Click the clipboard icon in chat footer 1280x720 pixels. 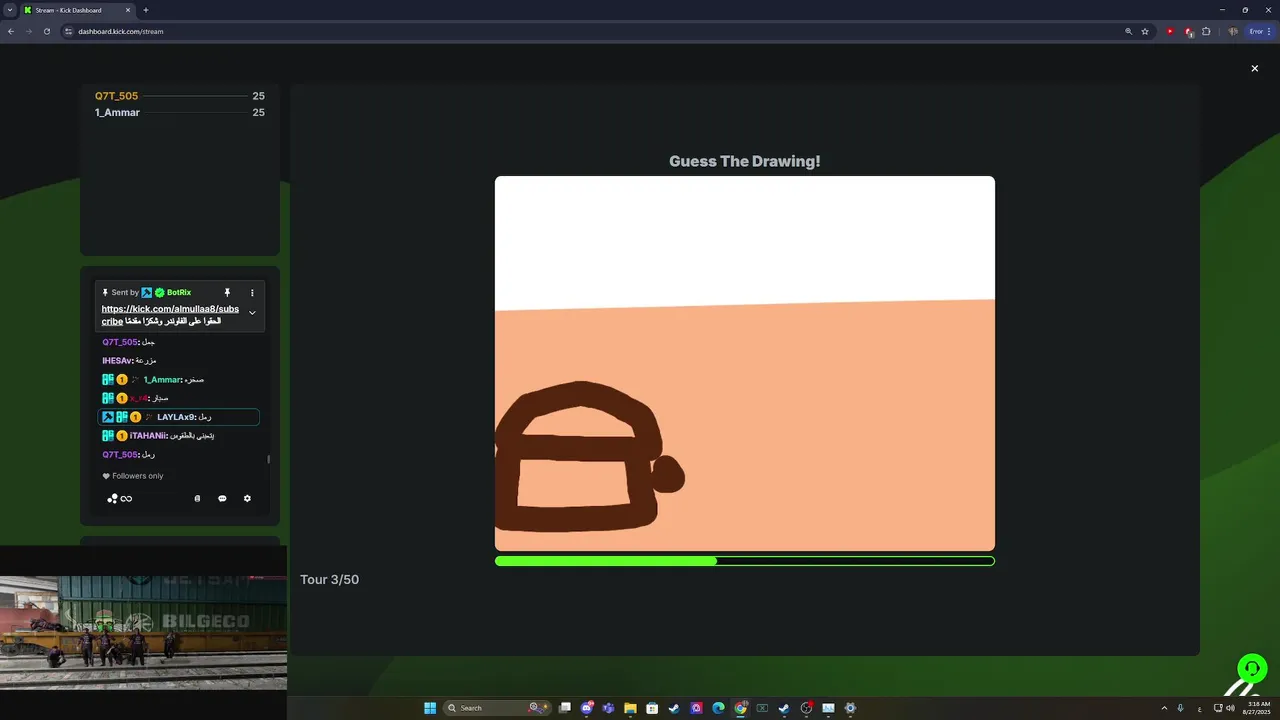point(197,498)
